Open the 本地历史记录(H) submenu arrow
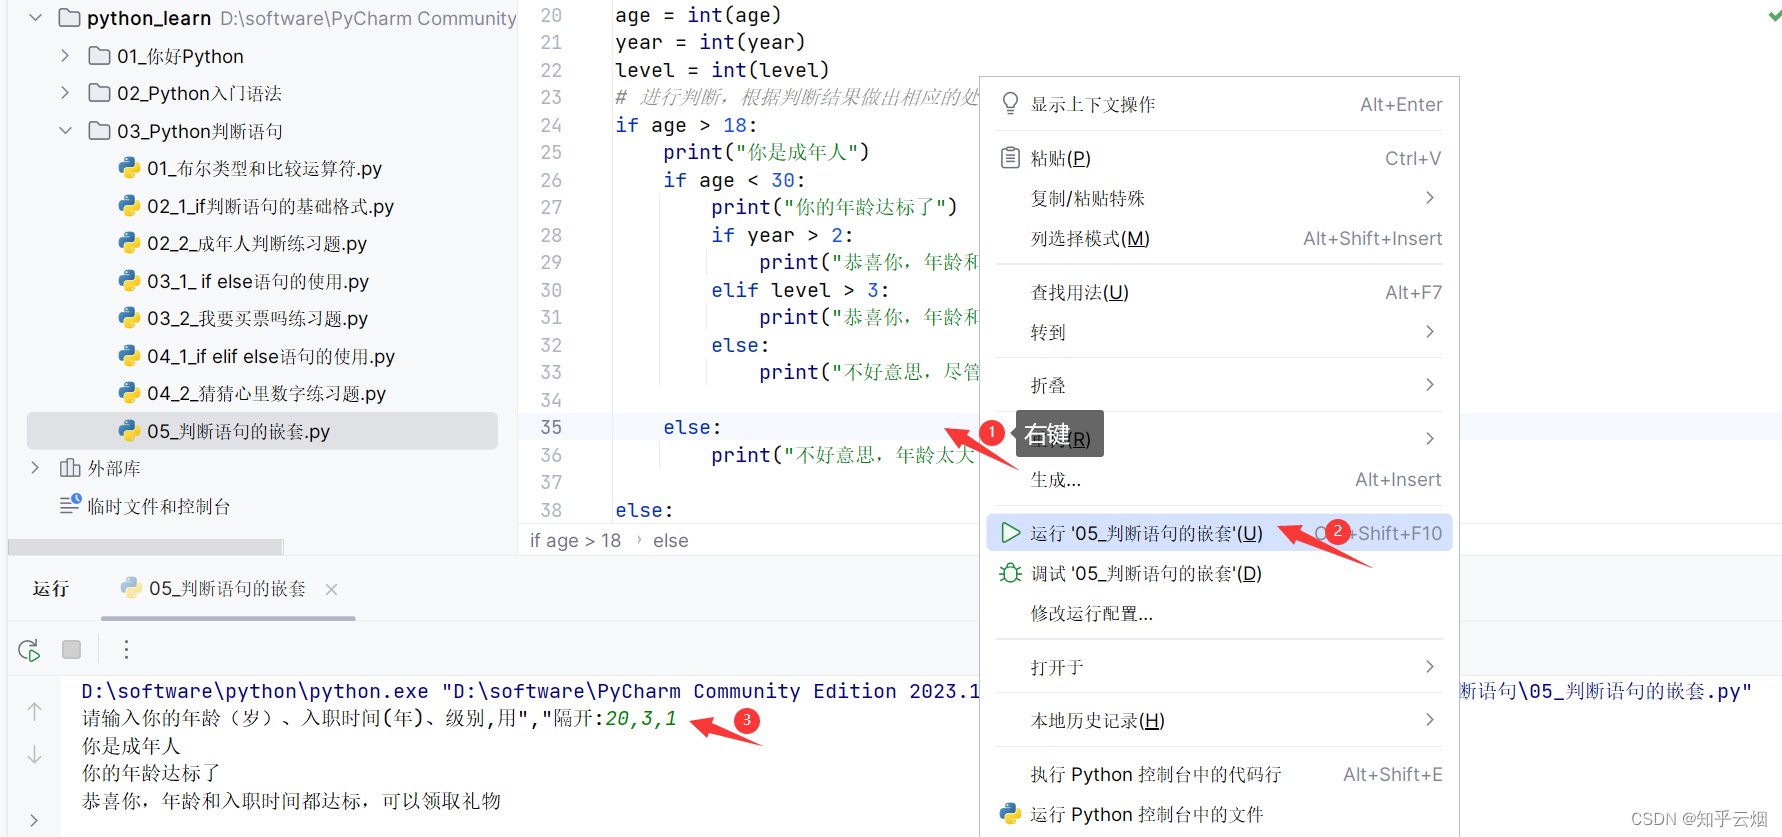1782x837 pixels. pyautogui.click(x=1430, y=720)
